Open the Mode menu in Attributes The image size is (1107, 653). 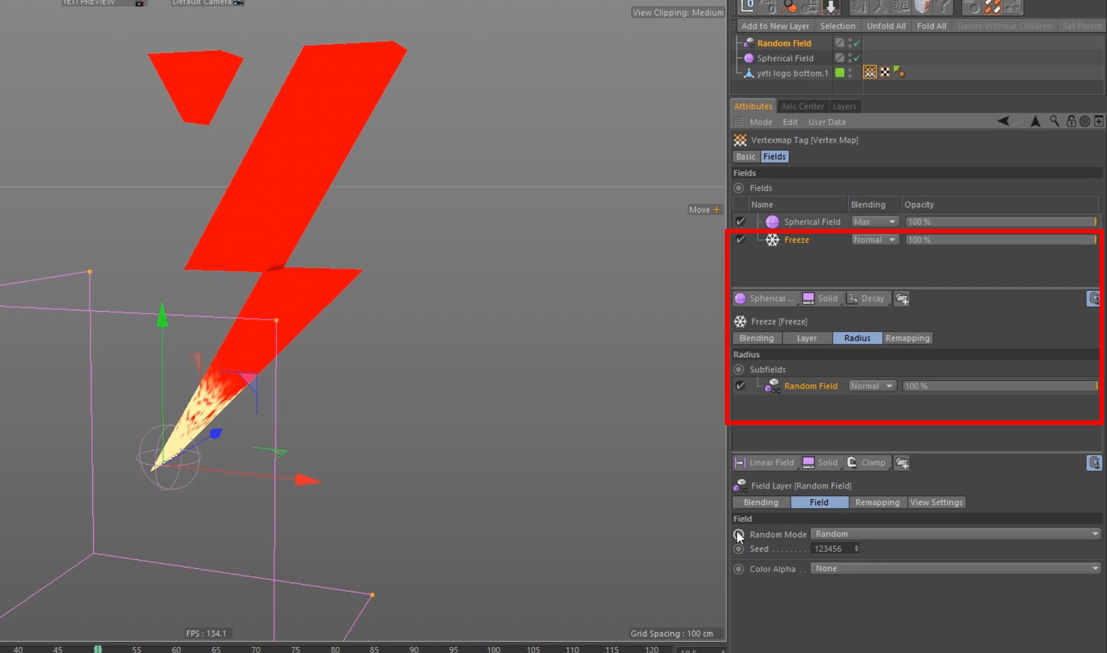pos(760,122)
